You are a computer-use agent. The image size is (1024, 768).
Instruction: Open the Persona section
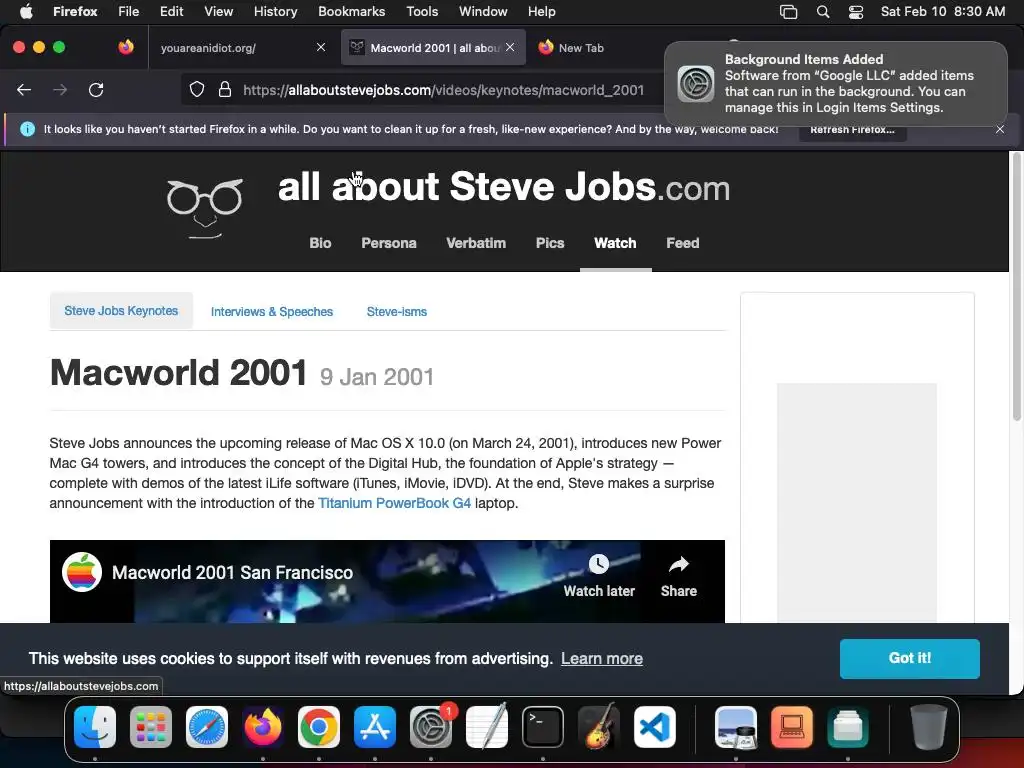coord(389,243)
